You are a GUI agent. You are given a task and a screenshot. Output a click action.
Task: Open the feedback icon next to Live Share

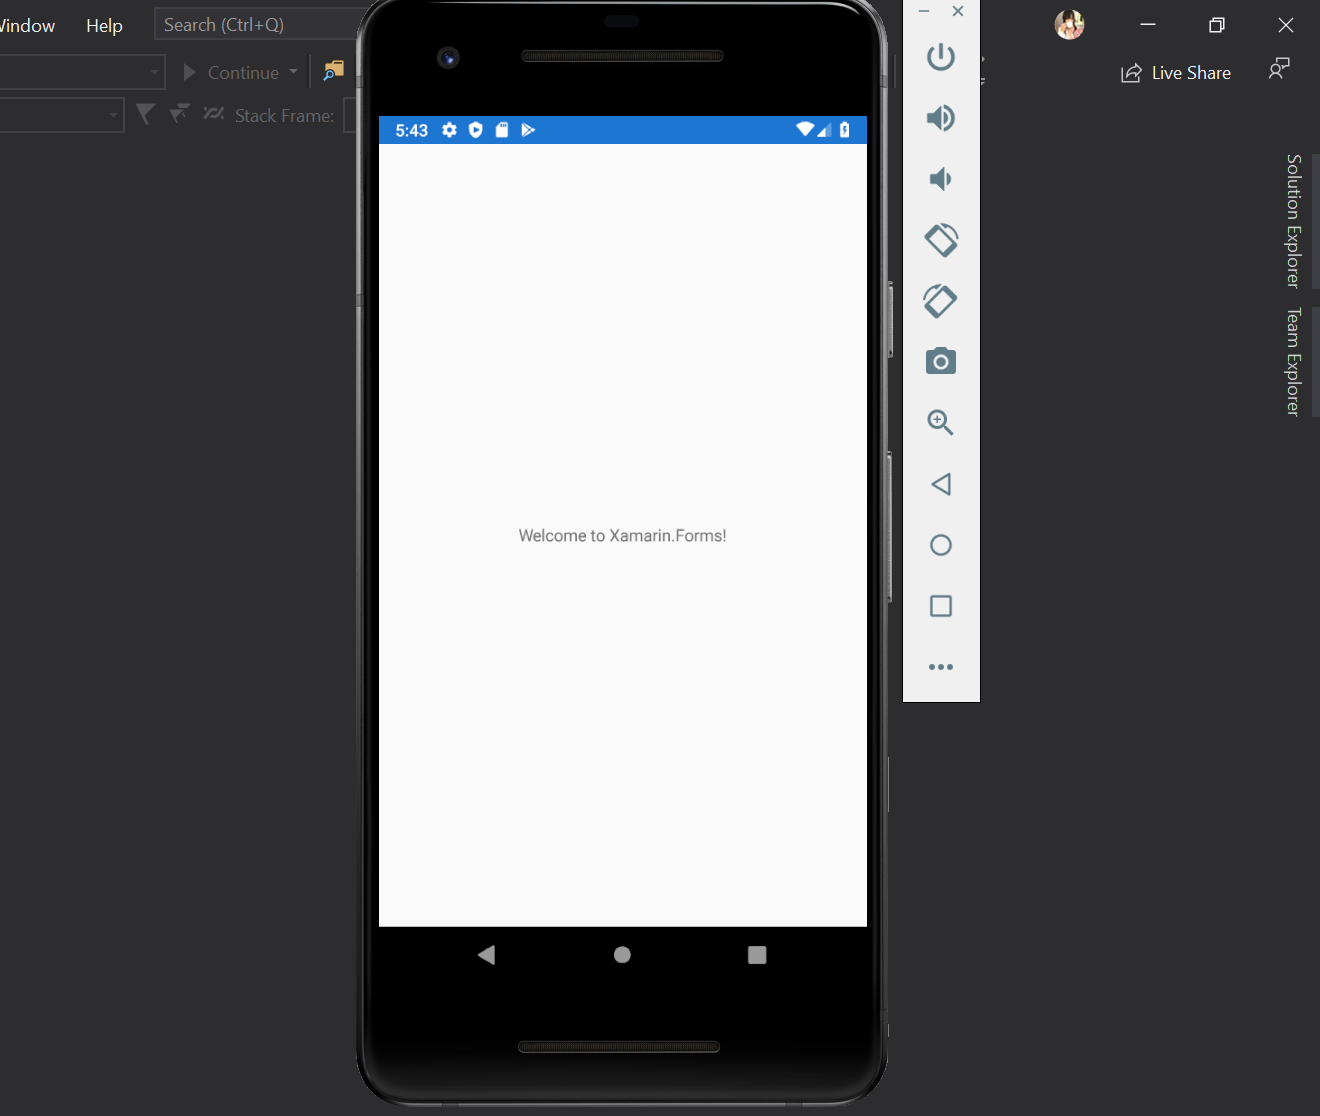tap(1278, 70)
